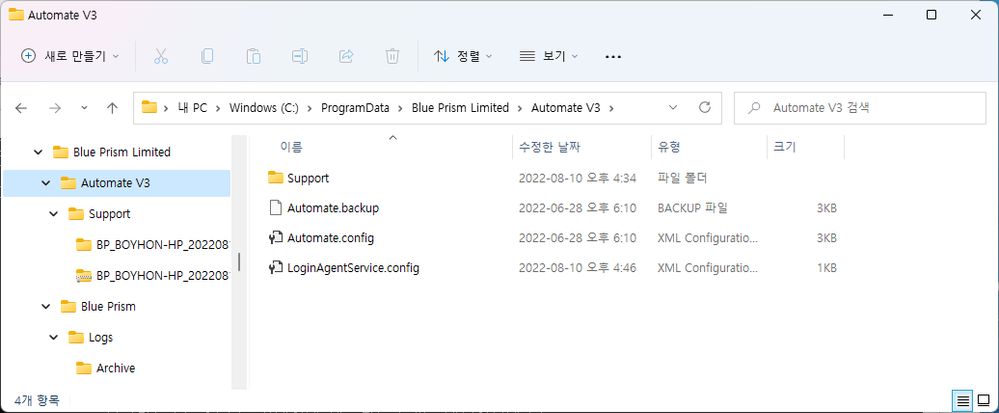The height and width of the screenshot is (413, 999).
Task: Go up one folder level arrow
Action: point(112,108)
